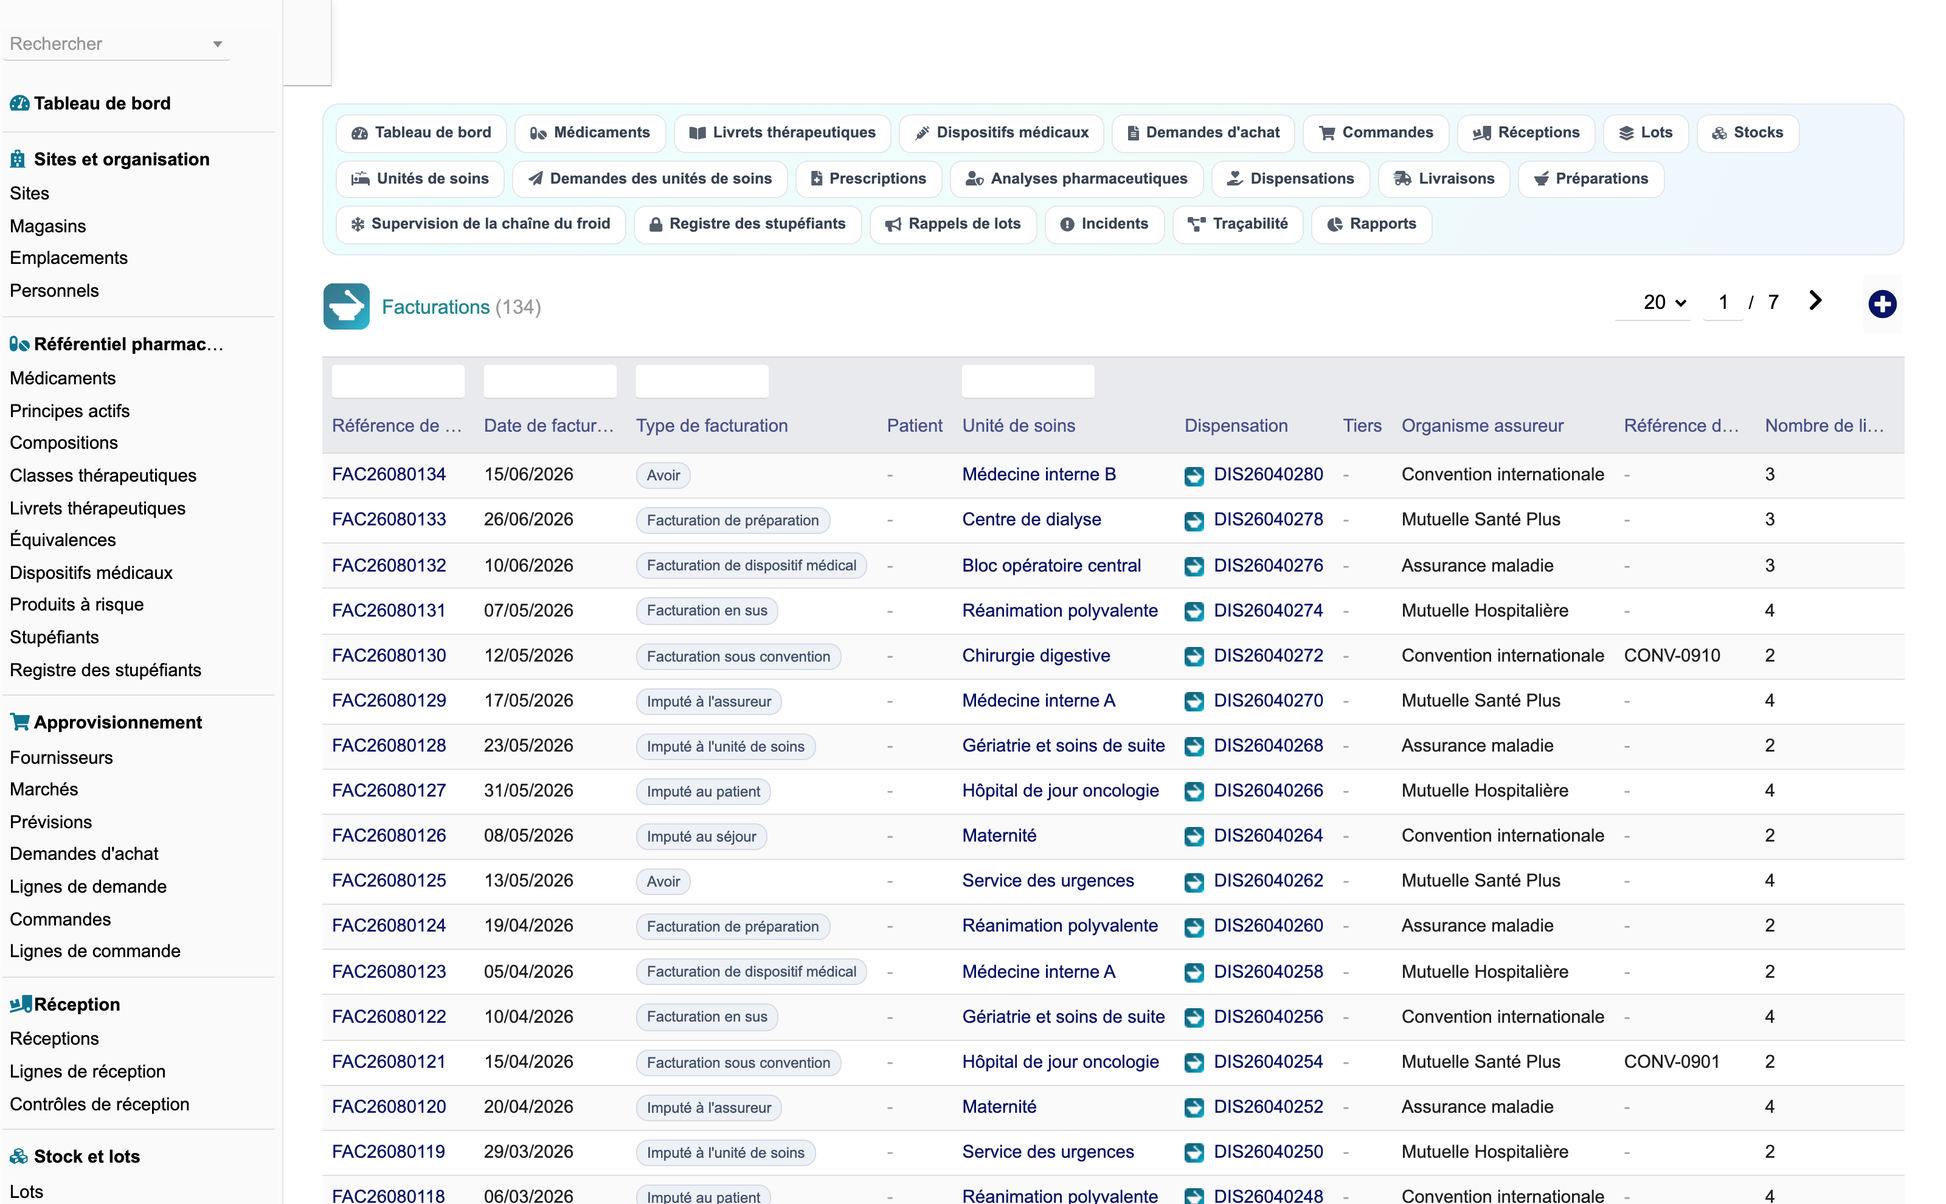The height and width of the screenshot is (1204, 1946).
Task: Open Commandes top navigation tab
Action: [x=1376, y=133]
